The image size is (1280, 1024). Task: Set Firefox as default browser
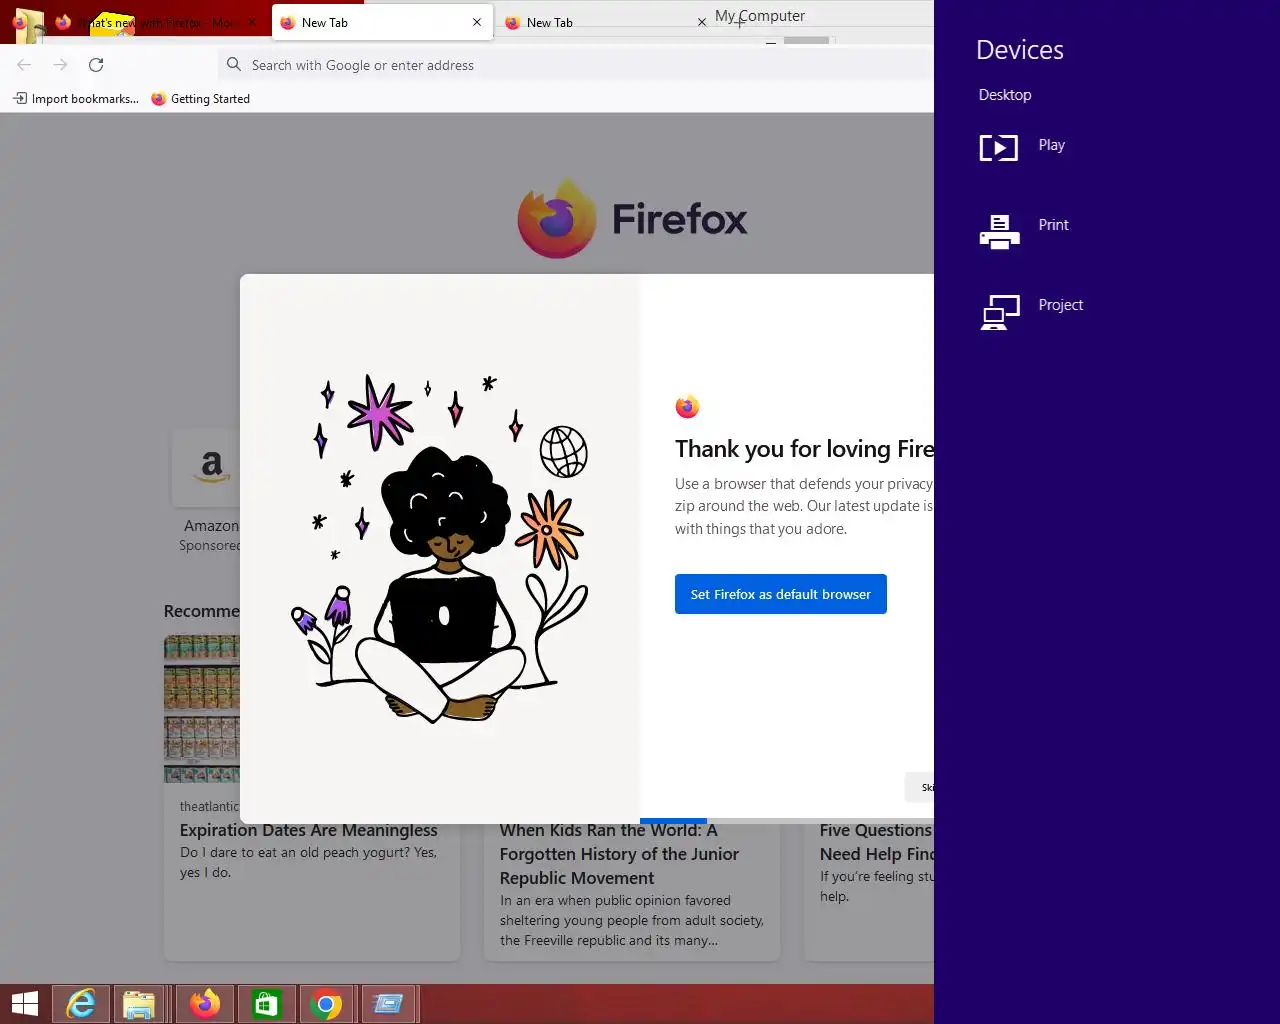tap(780, 594)
